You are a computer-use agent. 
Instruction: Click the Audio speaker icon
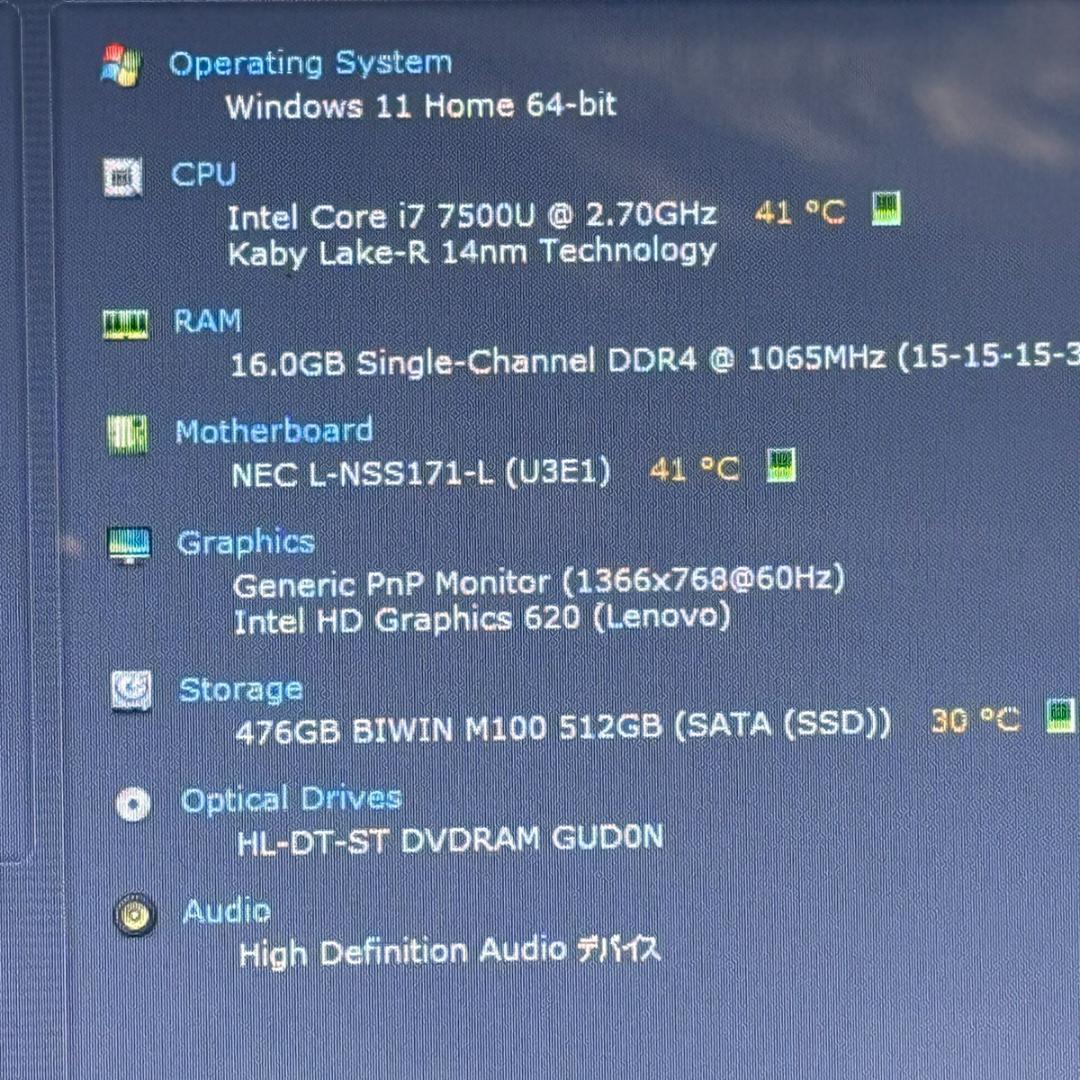pyautogui.click(x=134, y=915)
